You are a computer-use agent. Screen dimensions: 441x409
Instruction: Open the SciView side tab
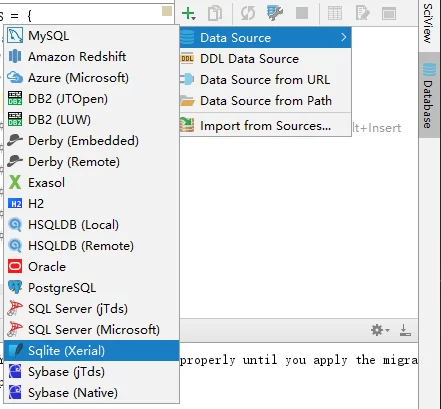[x=429, y=23]
